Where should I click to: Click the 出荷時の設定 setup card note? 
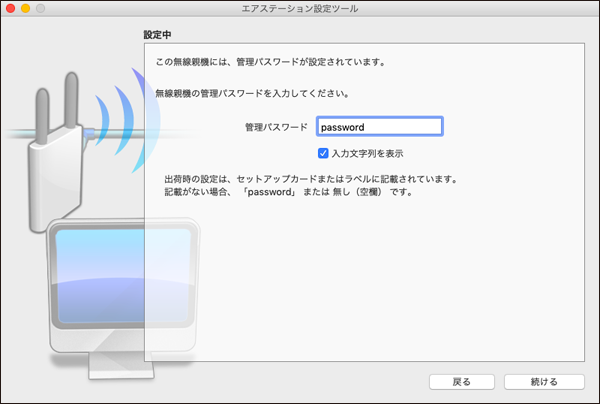tap(310, 180)
